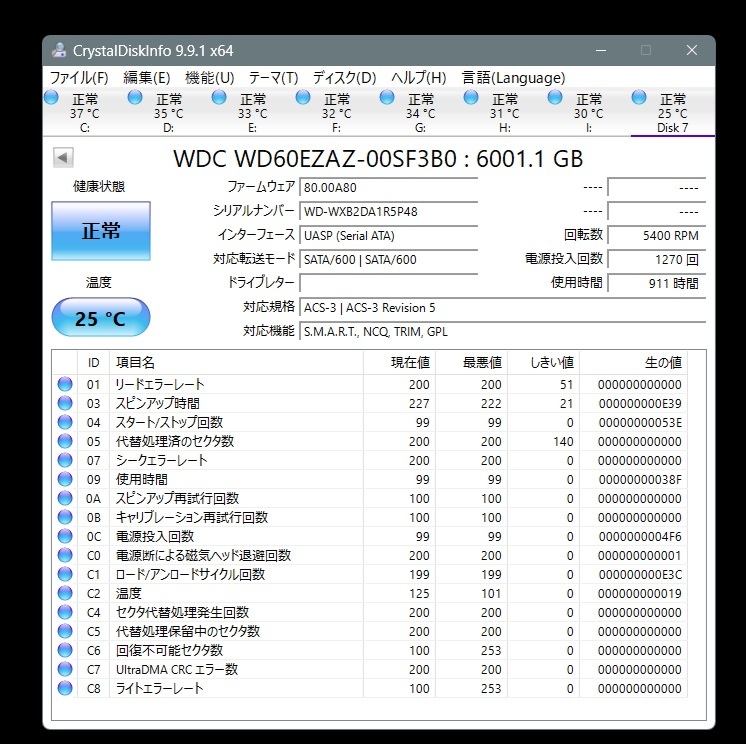746x744 pixels.
Task: Minimize the CrystalDiskInfo window
Action: pyautogui.click(x=601, y=50)
